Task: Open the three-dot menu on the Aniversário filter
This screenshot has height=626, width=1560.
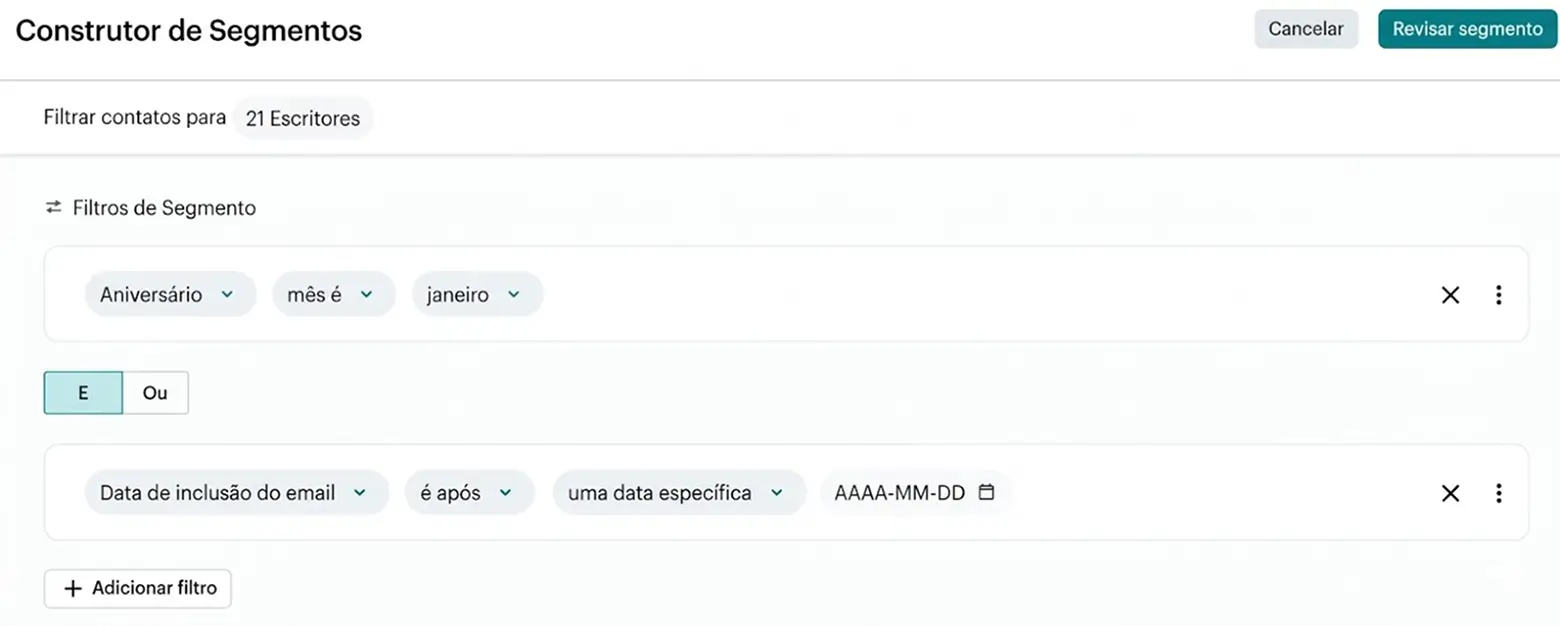Action: 1499,295
